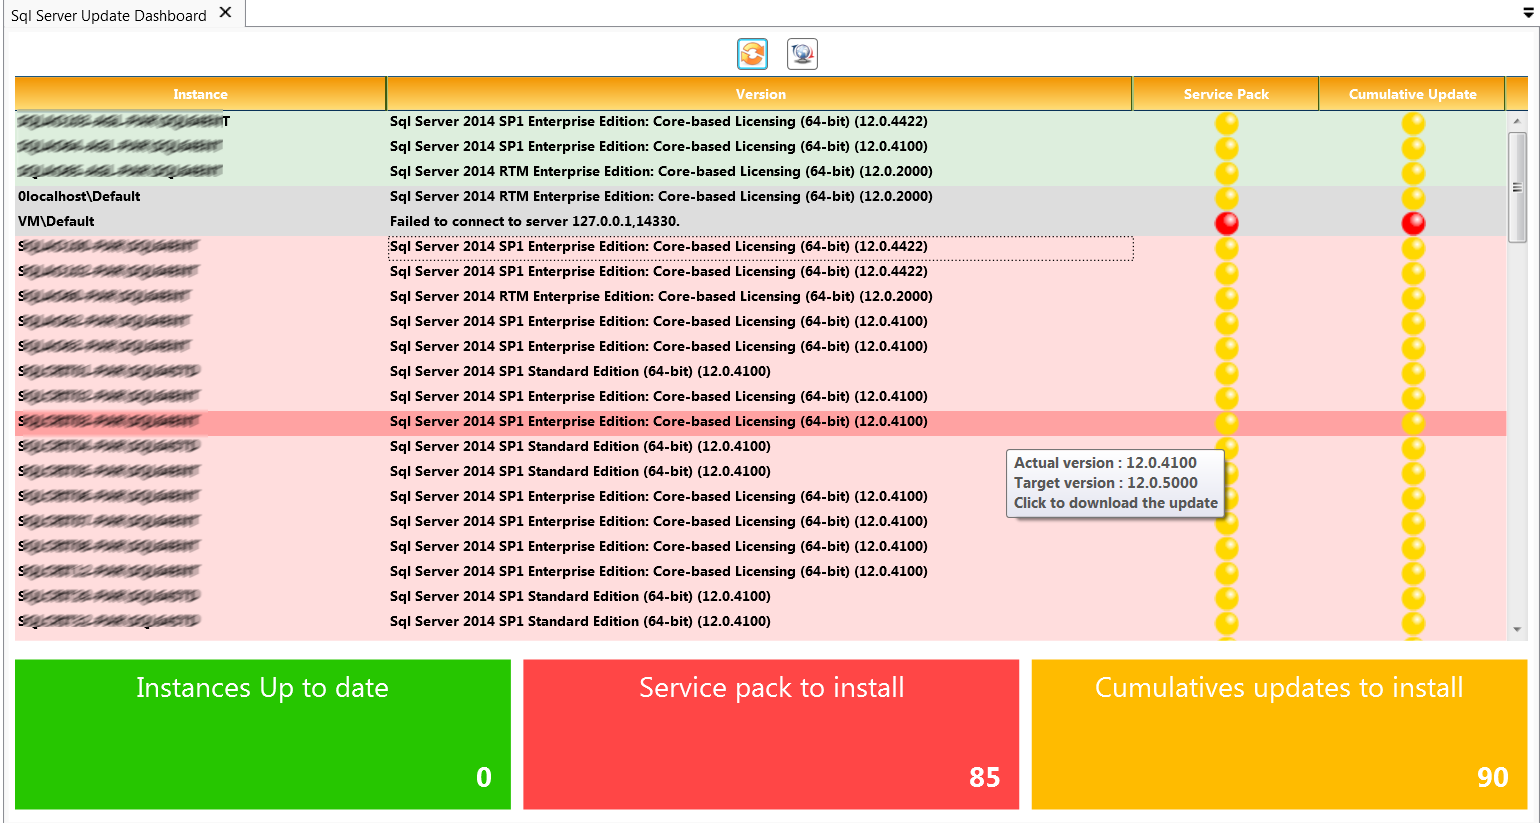The height and width of the screenshot is (823, 1540).
Task: Click Cumulative Update icon in the dark-red highlighted row
Action: coord(1413,423)
